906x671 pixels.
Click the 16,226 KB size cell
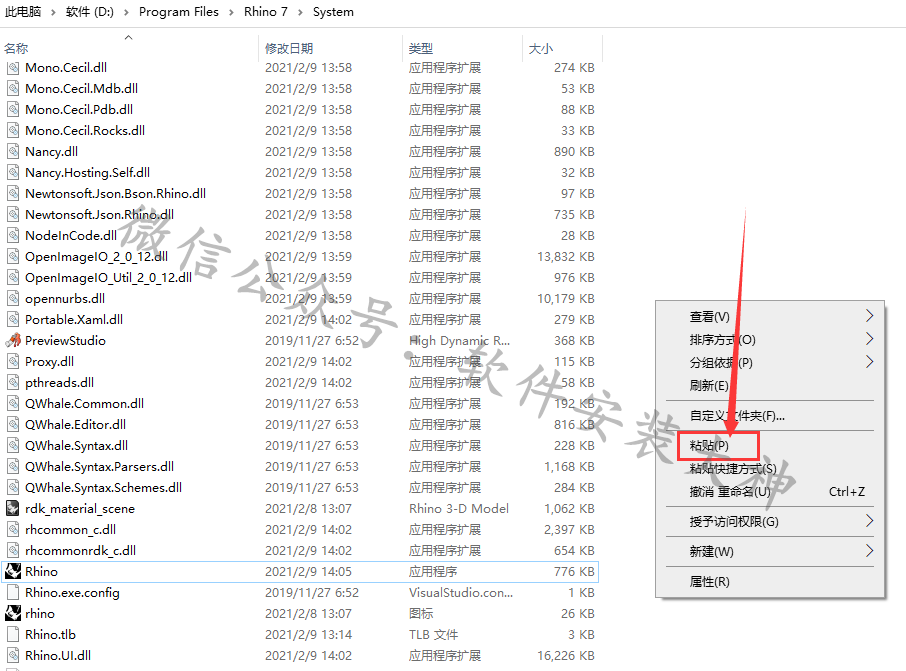(566, 655)
